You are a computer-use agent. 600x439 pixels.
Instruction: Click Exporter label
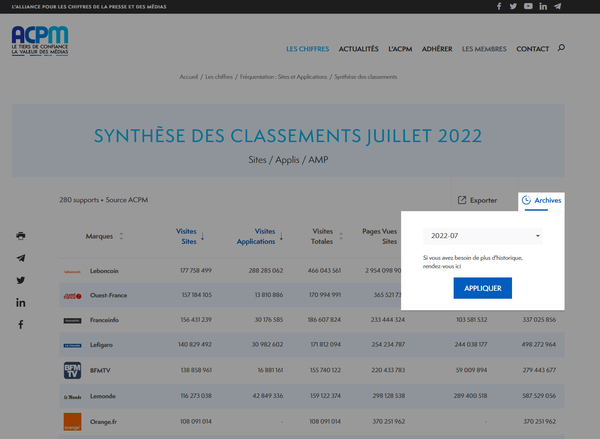click(483, 200)
